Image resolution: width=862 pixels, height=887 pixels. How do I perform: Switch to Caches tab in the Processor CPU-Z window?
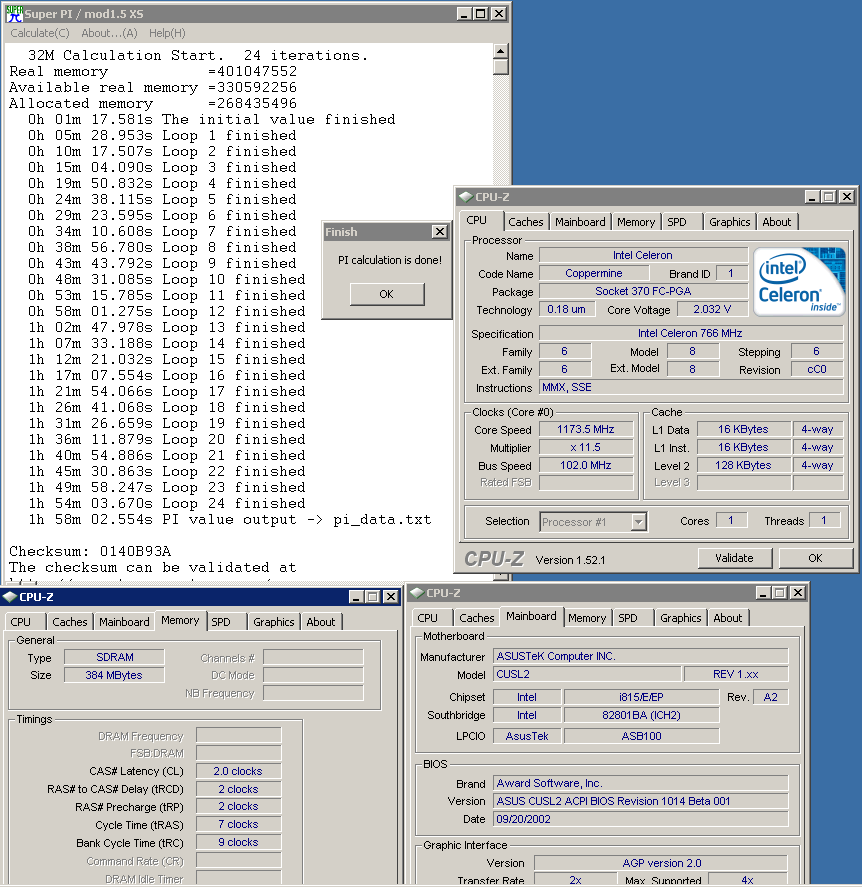click(x=525, y=222)
